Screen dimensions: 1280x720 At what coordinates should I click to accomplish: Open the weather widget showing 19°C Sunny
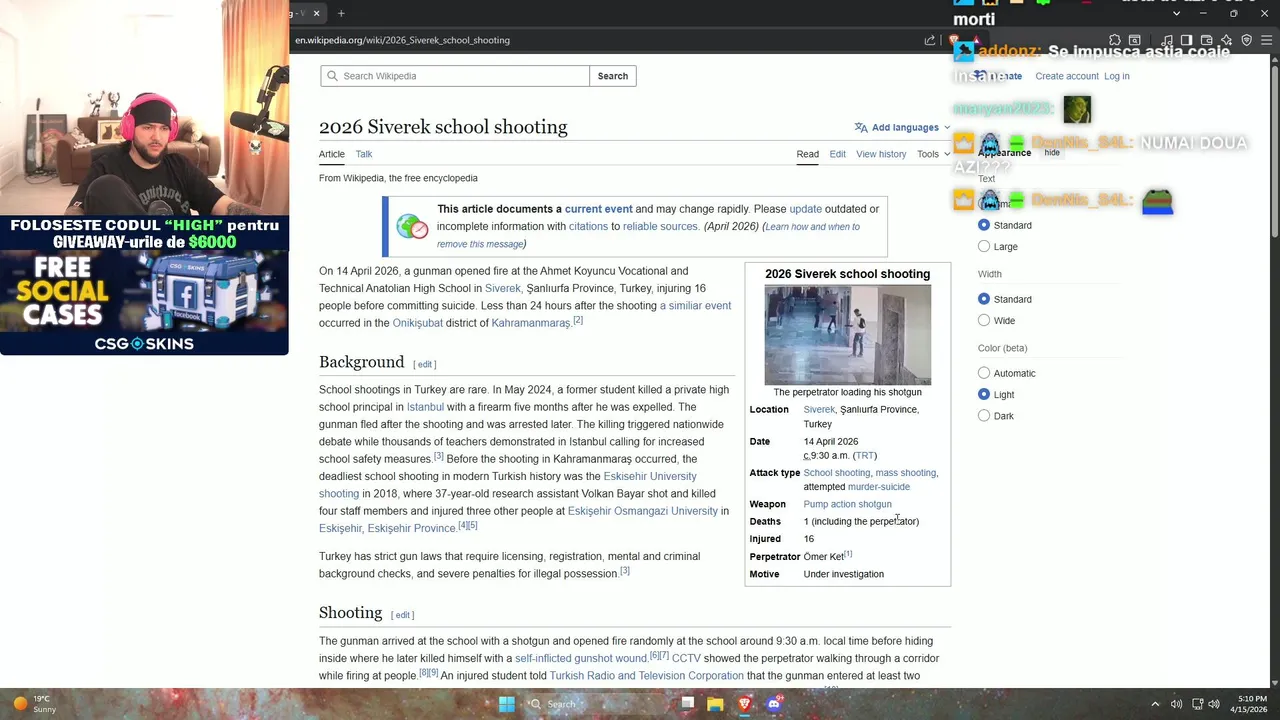pos(34,704)
